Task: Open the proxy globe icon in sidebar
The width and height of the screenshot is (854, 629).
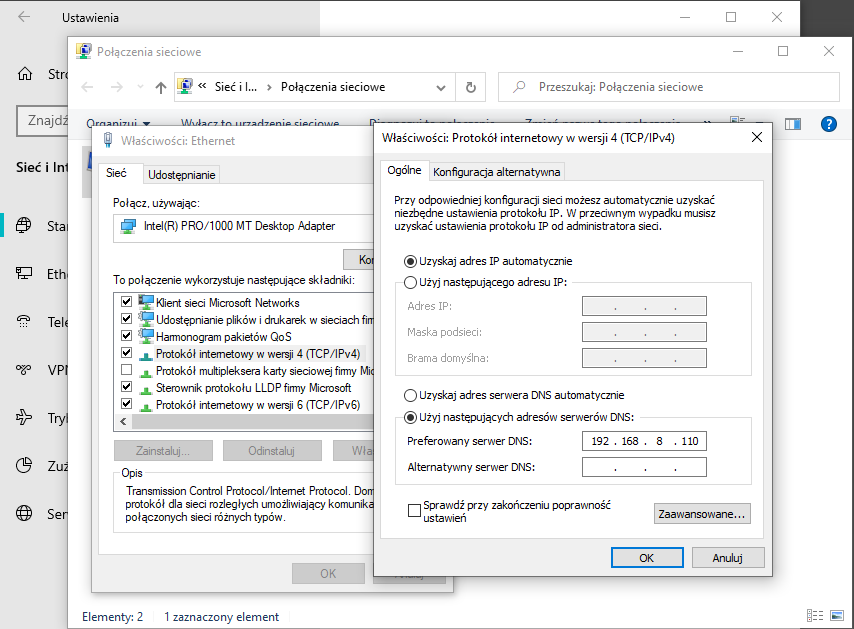Action: (x=24, y=513)
